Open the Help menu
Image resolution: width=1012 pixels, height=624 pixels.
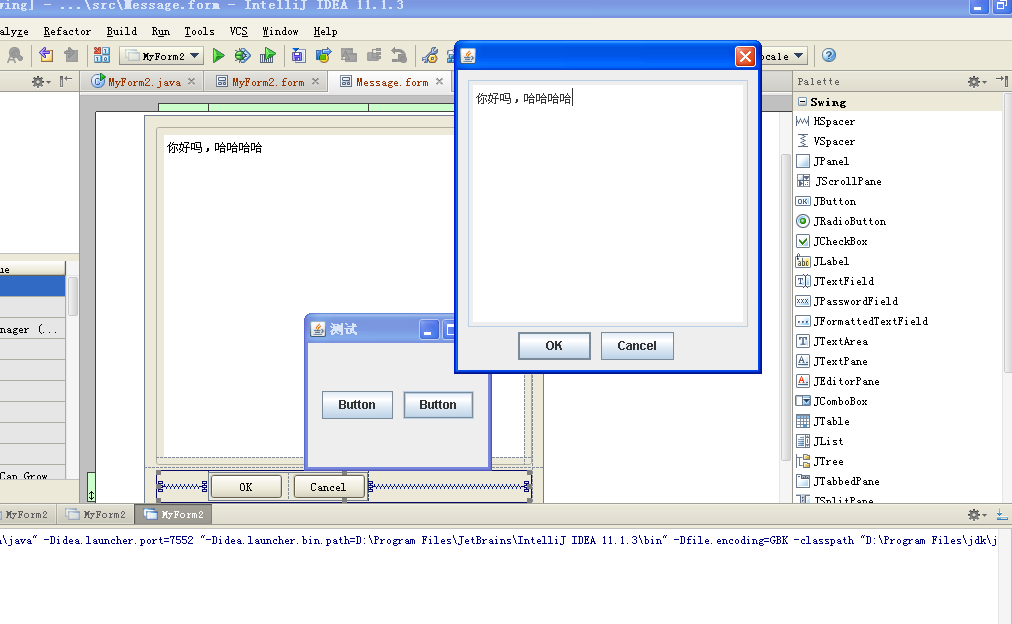pyautogui.click(x=325, y=31)
